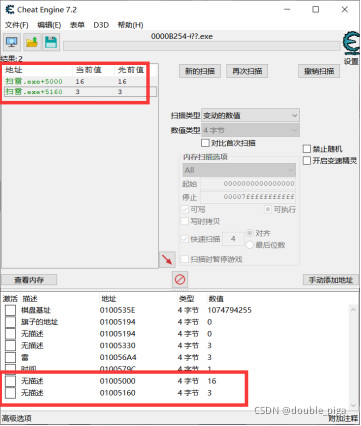Click address 0100535E in address list
The image size is (361, 426).
[x=117, y=310]
